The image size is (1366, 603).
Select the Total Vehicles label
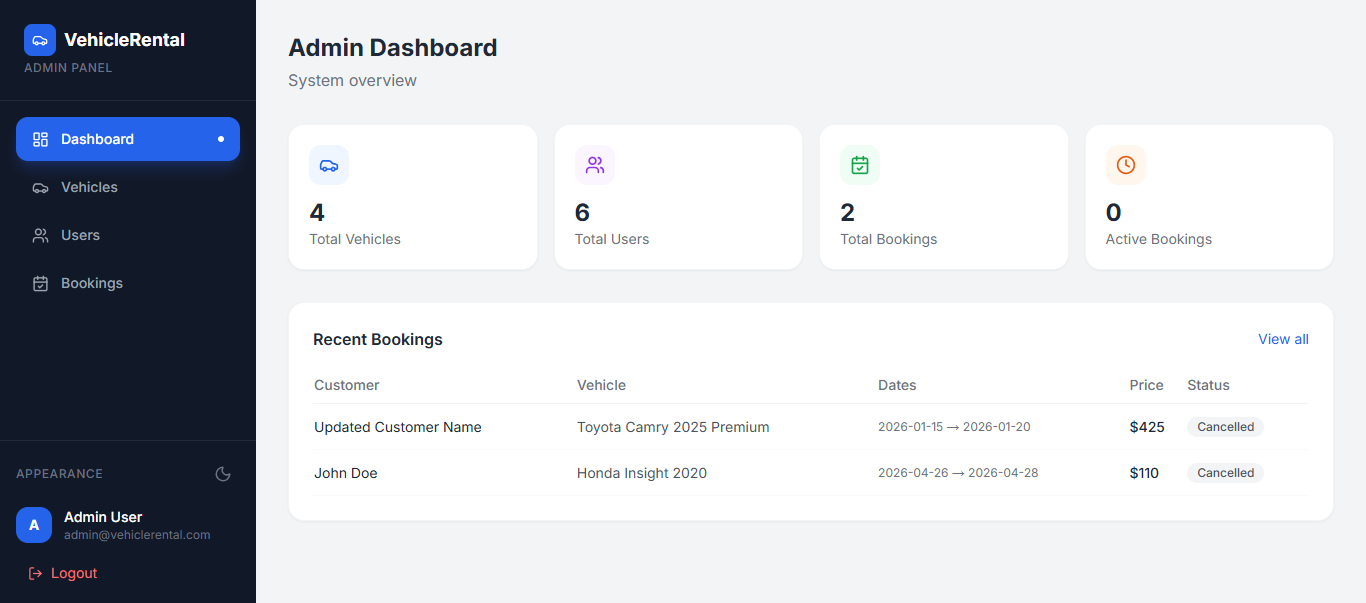355,239
